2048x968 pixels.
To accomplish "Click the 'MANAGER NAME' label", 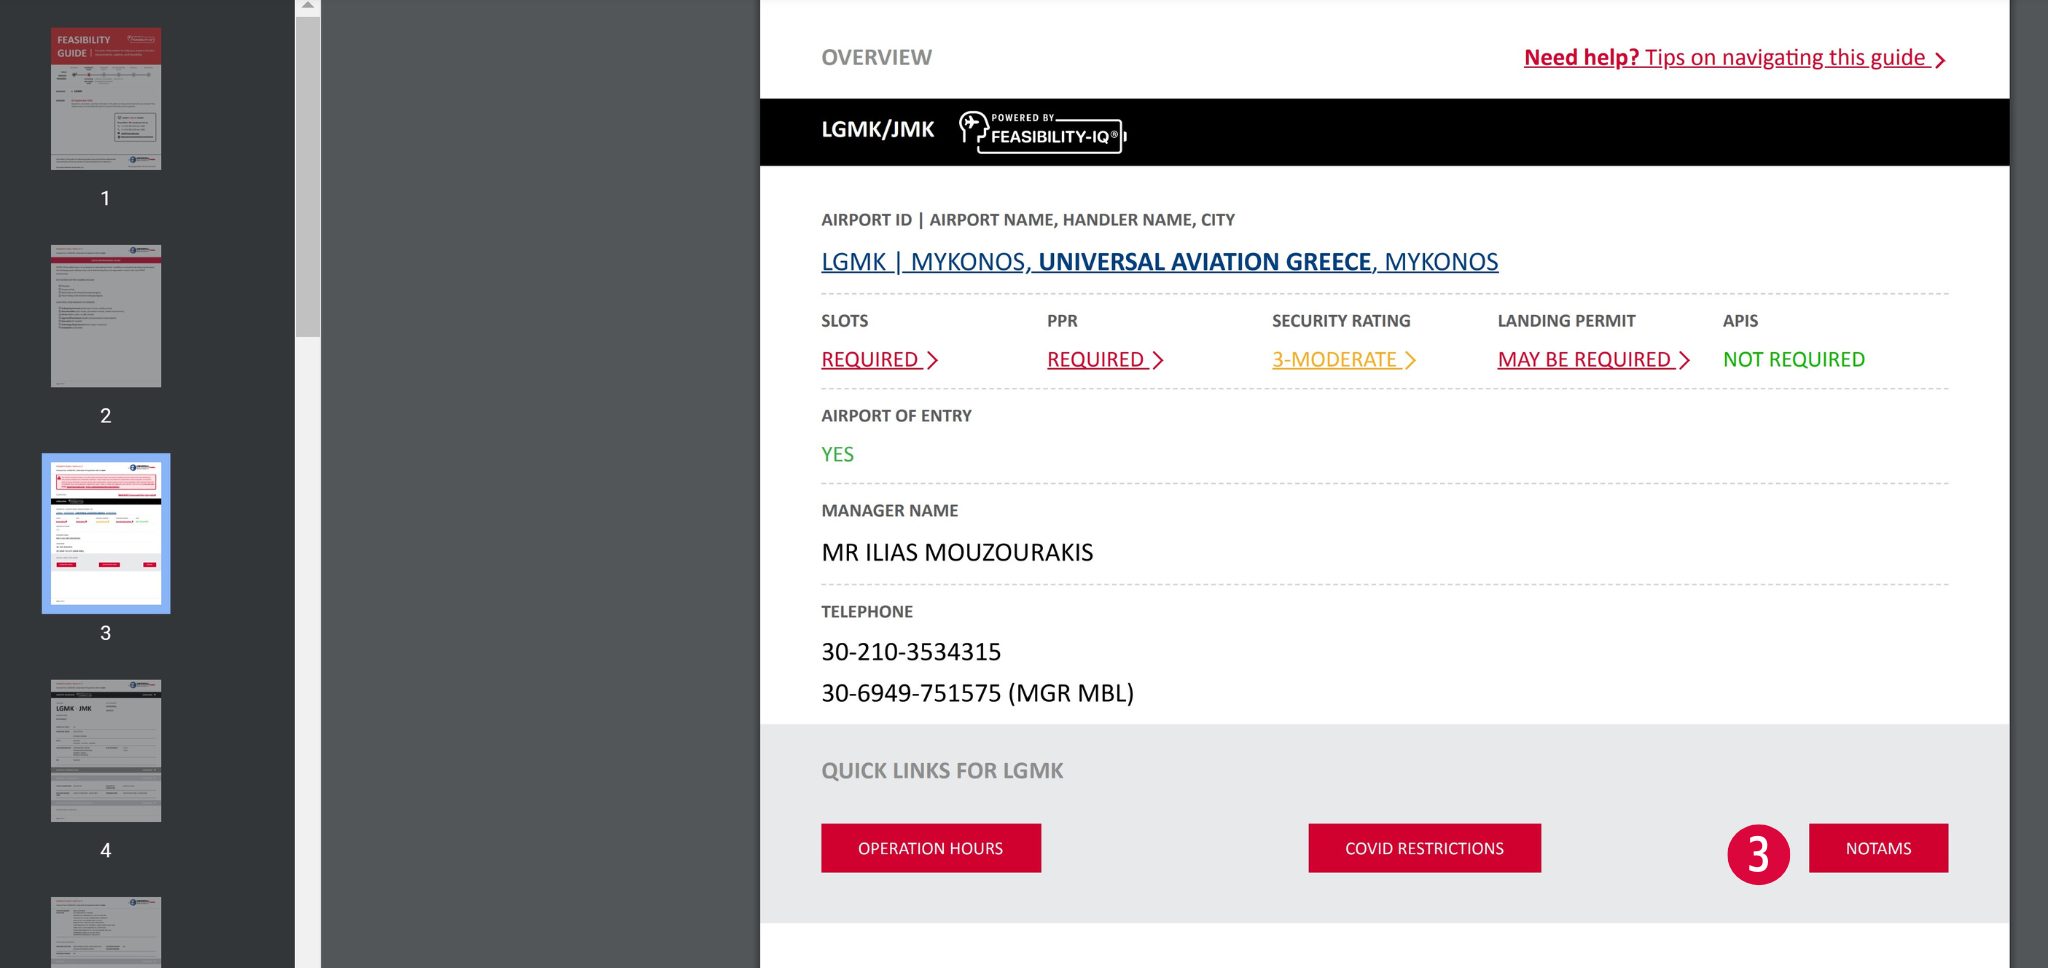I will [890, 511].
